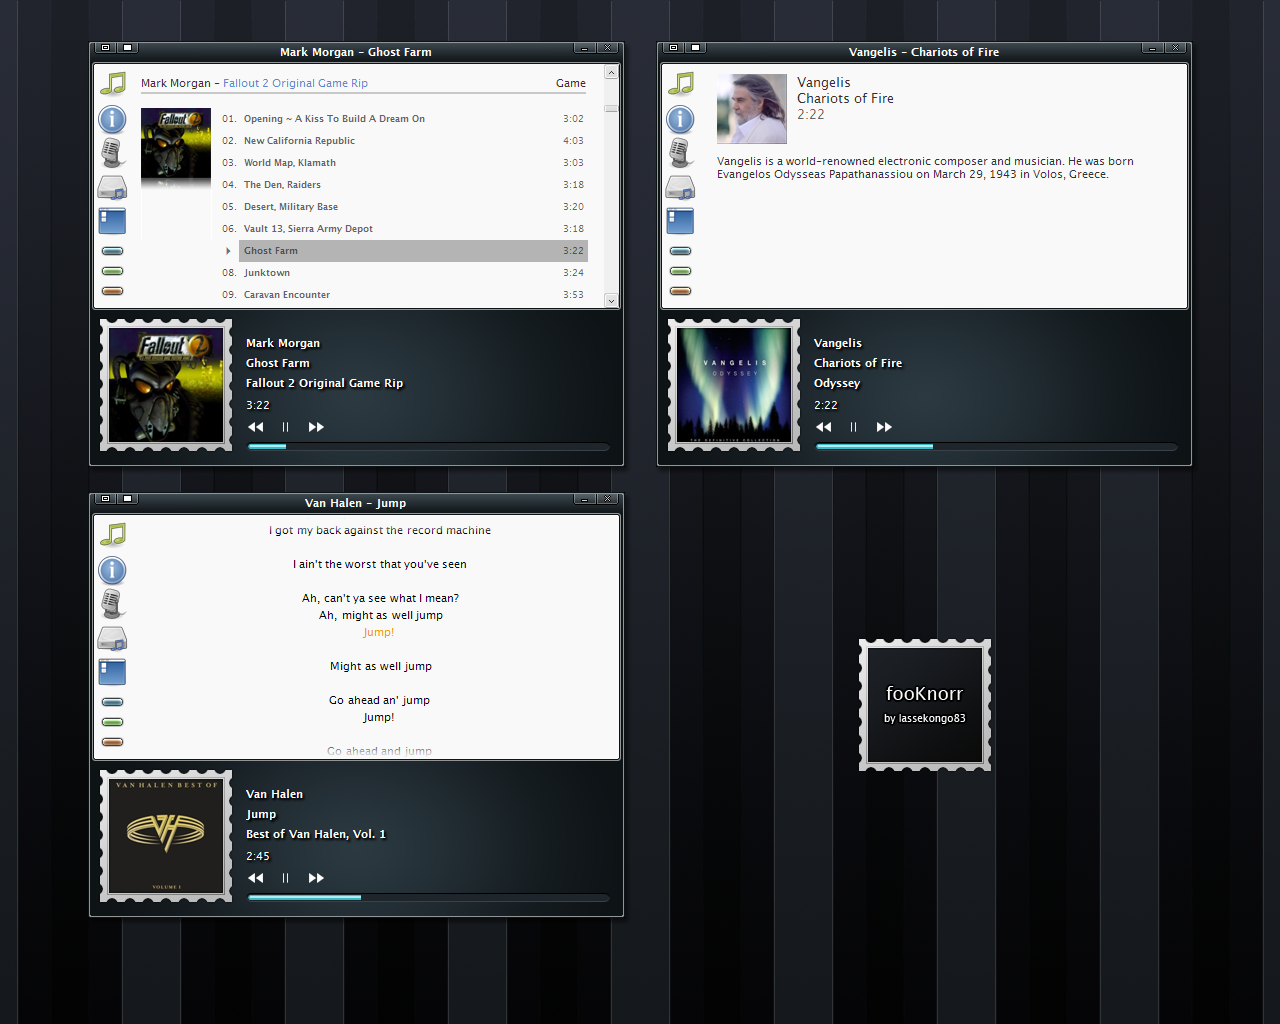Click the Van Halen album cover stamp thumbnail

(166, 836)
